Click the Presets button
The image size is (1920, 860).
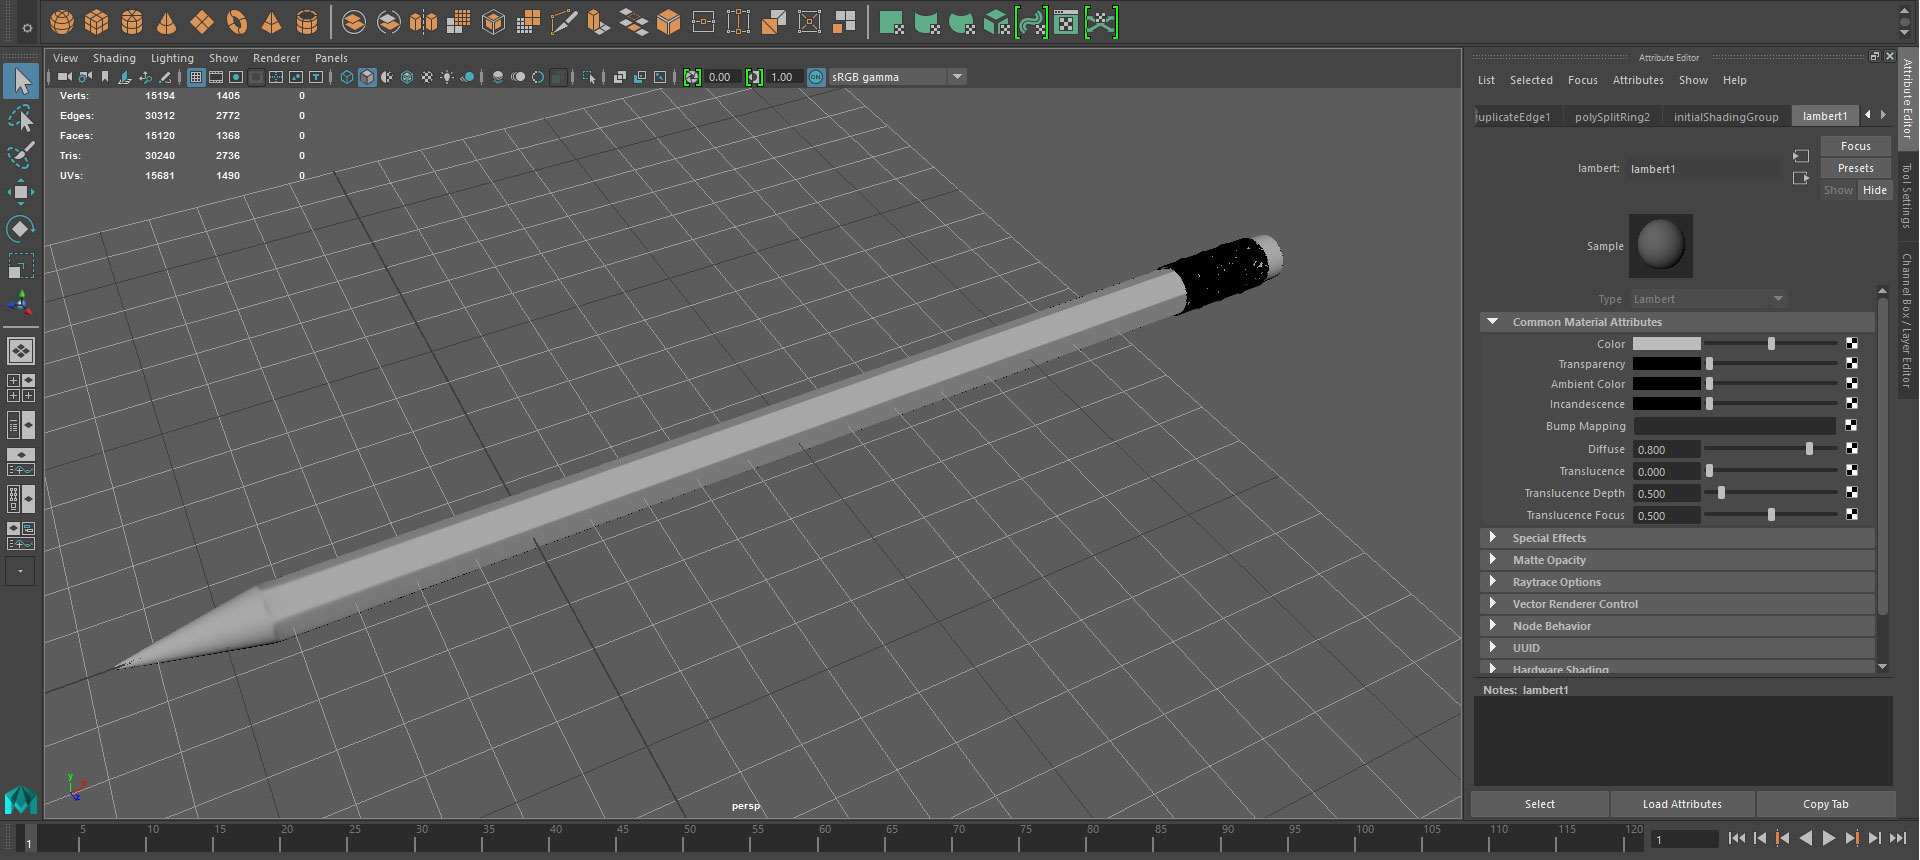coord(1855,168)
